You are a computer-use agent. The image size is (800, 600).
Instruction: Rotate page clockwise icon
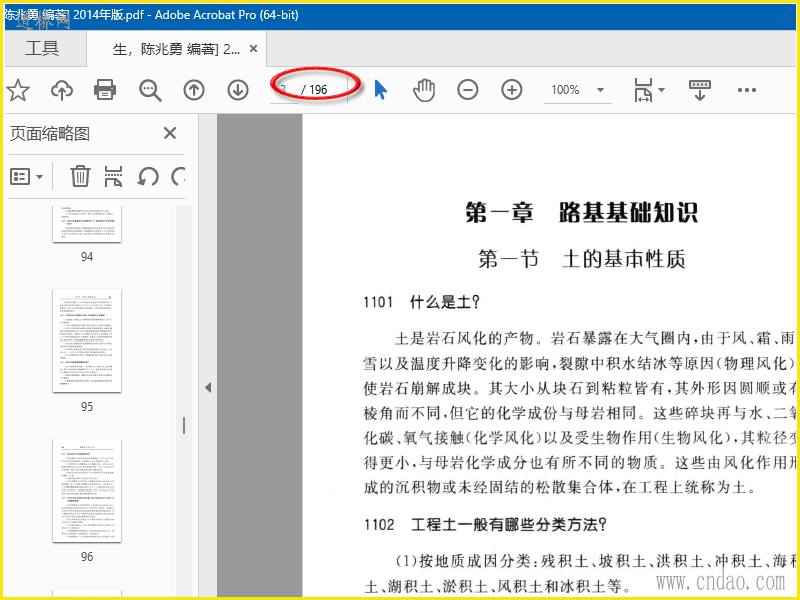178,177
